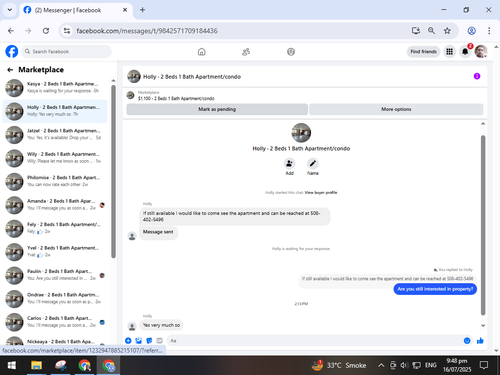Focus the Search Facebook field

[x=67, y=52]
